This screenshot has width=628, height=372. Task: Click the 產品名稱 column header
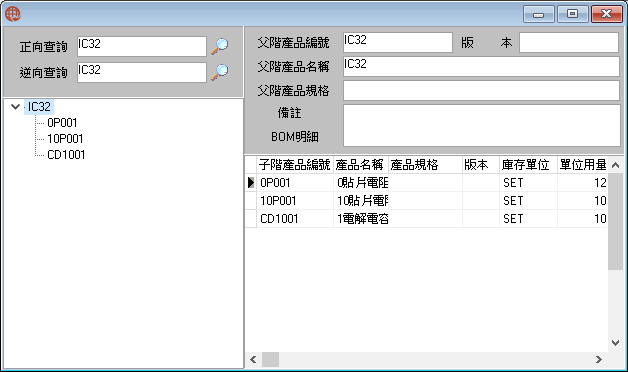tap(361, 165)
